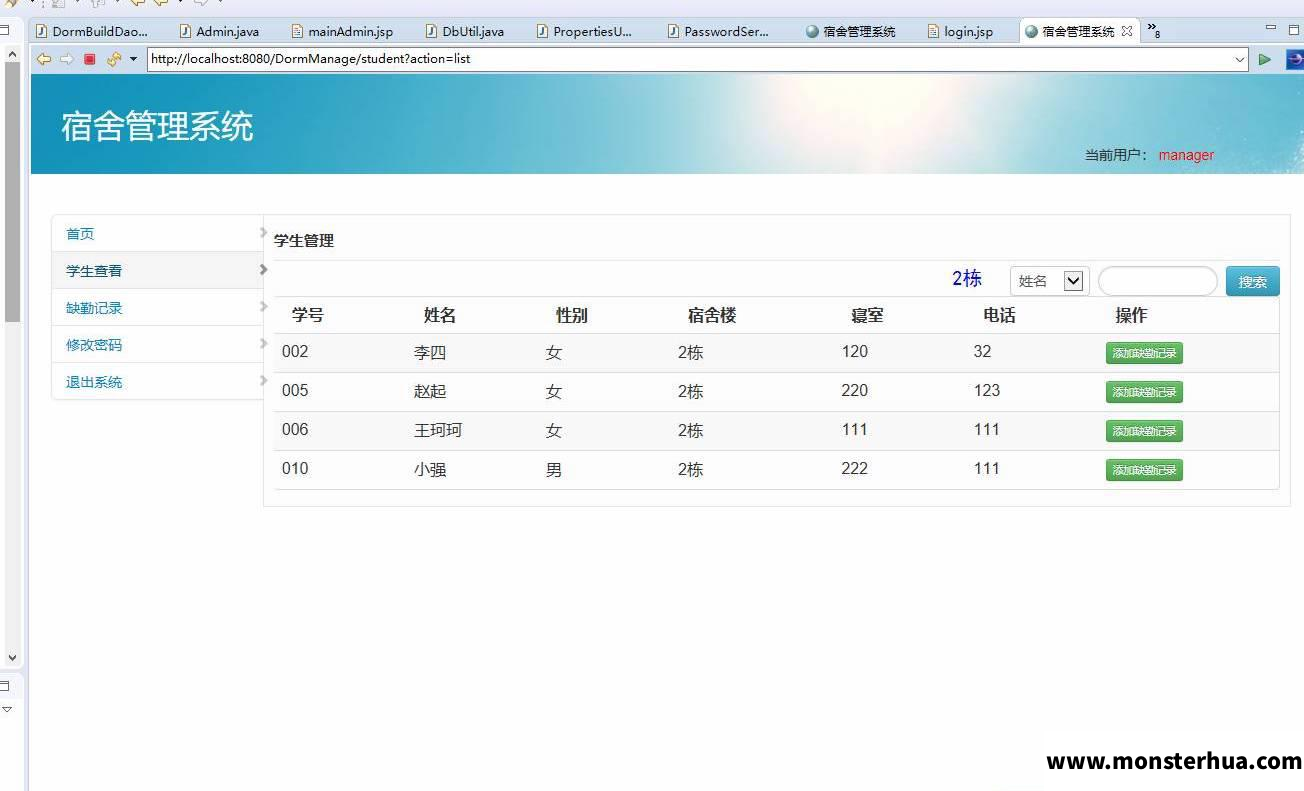Click the 操作 column header
The width and height of the screenshot is (1304, 791).
click(x=1131, y=315)
